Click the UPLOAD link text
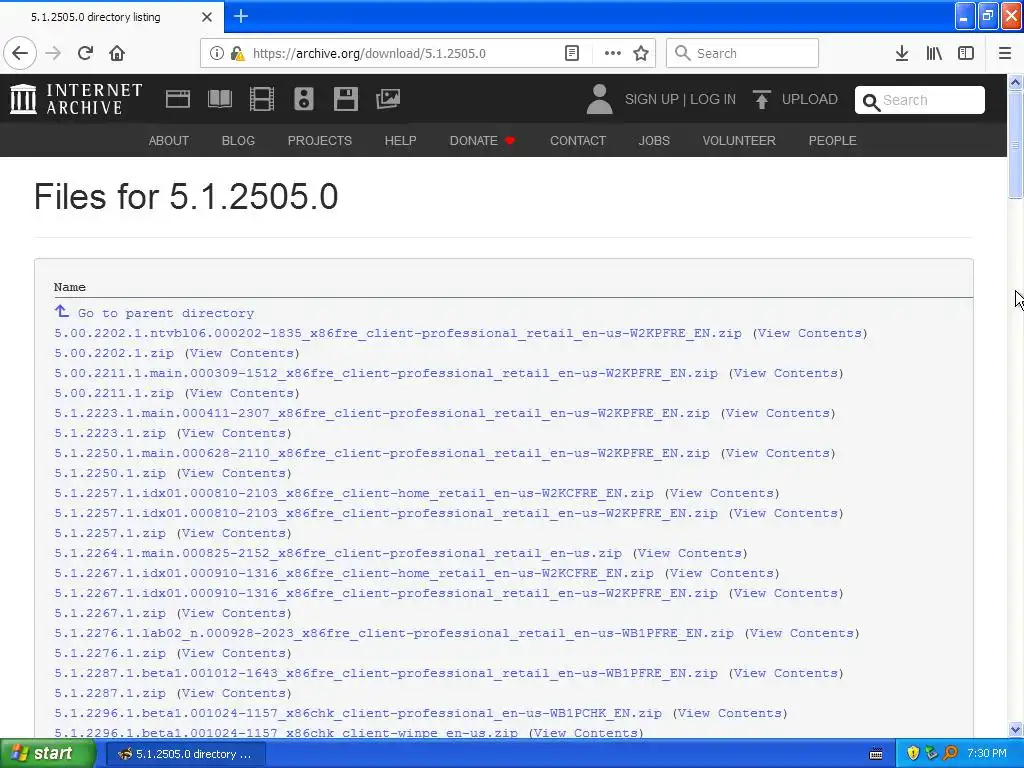 810,99
